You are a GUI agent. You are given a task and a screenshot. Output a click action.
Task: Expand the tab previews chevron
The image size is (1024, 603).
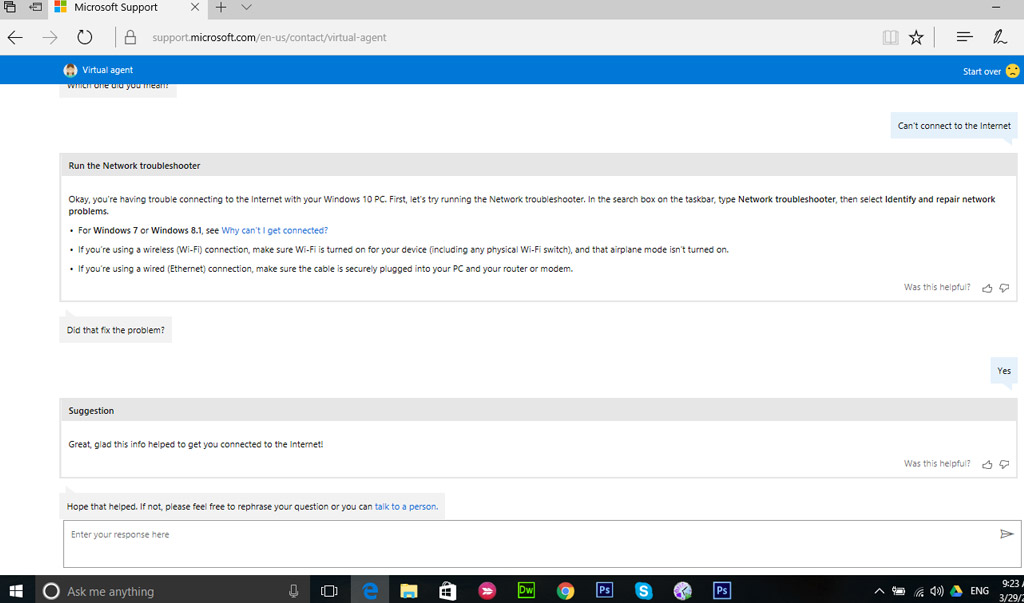(246, 8)
